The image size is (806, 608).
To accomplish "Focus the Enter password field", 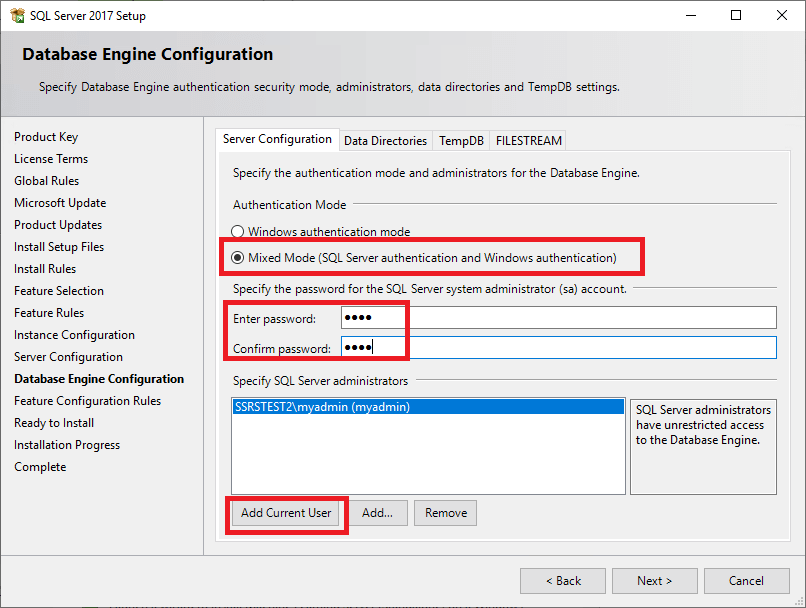I will tap(559, 318).
